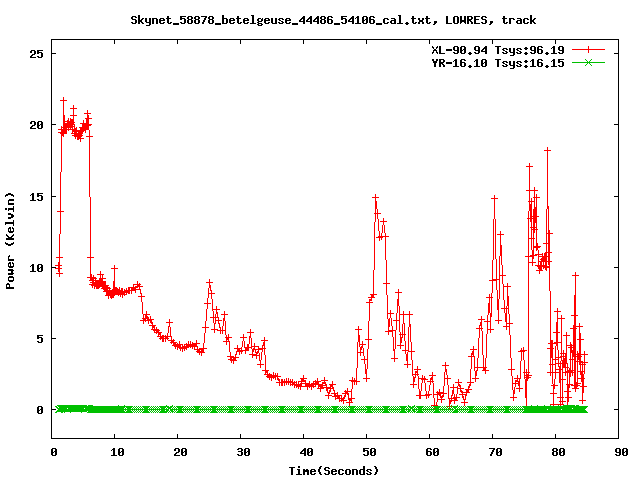Click y-axis tick label 20
Screen dimensions: 640x480
(36, 125)
